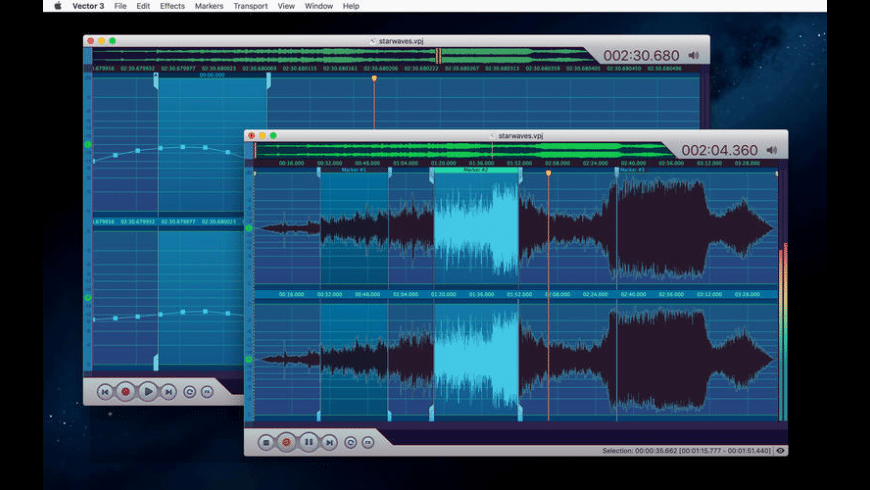The height and width of the screenshot is (490, 870).
Task: Toggle the eye icon beside the Selection readout
Action: [x=780, y=451]
